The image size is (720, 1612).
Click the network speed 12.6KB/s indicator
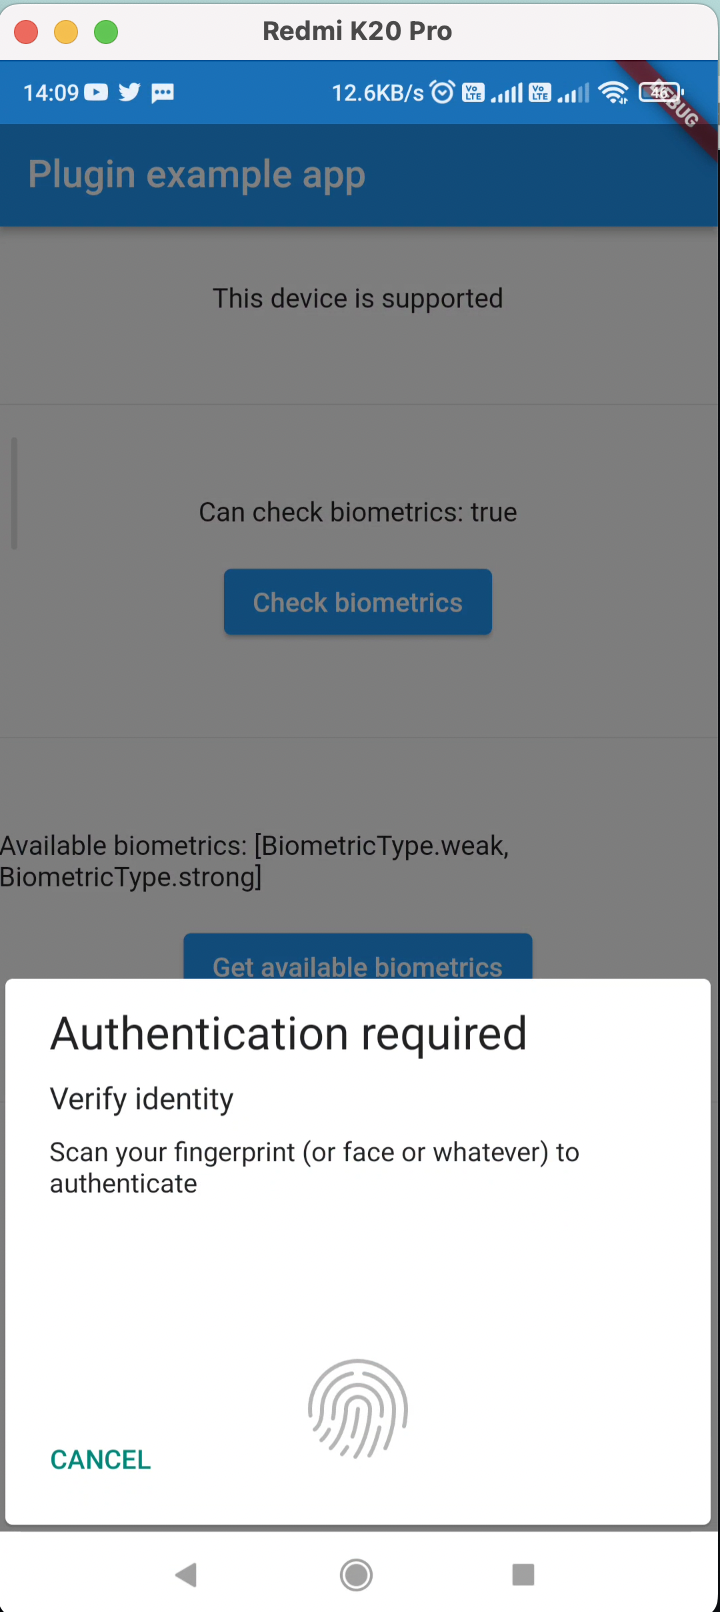coord(380,92)
